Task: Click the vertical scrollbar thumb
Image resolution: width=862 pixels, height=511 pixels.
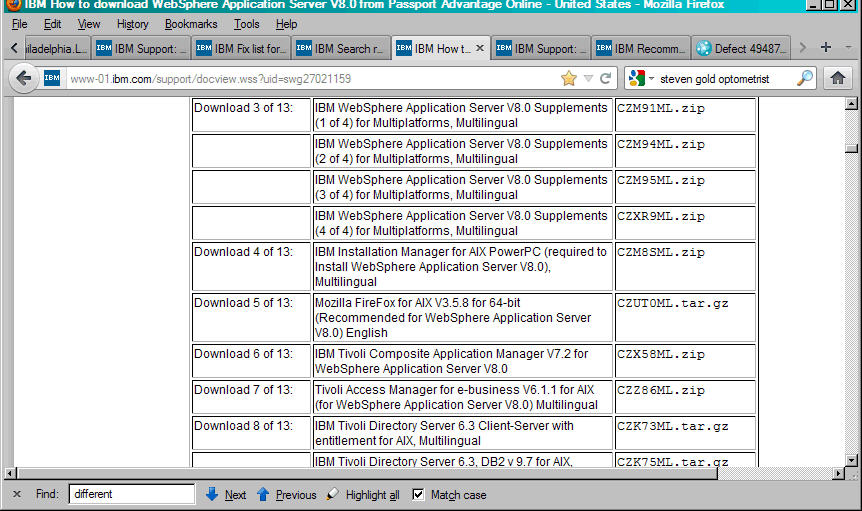Action: pyautogui.click(x=851, y=148)
